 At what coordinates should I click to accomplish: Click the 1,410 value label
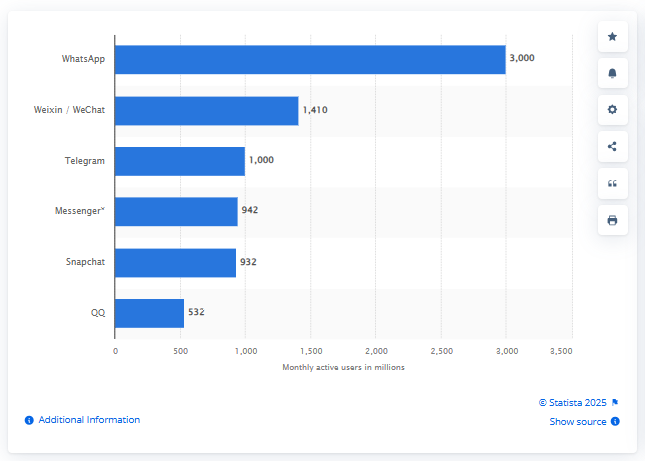[315, 110]
